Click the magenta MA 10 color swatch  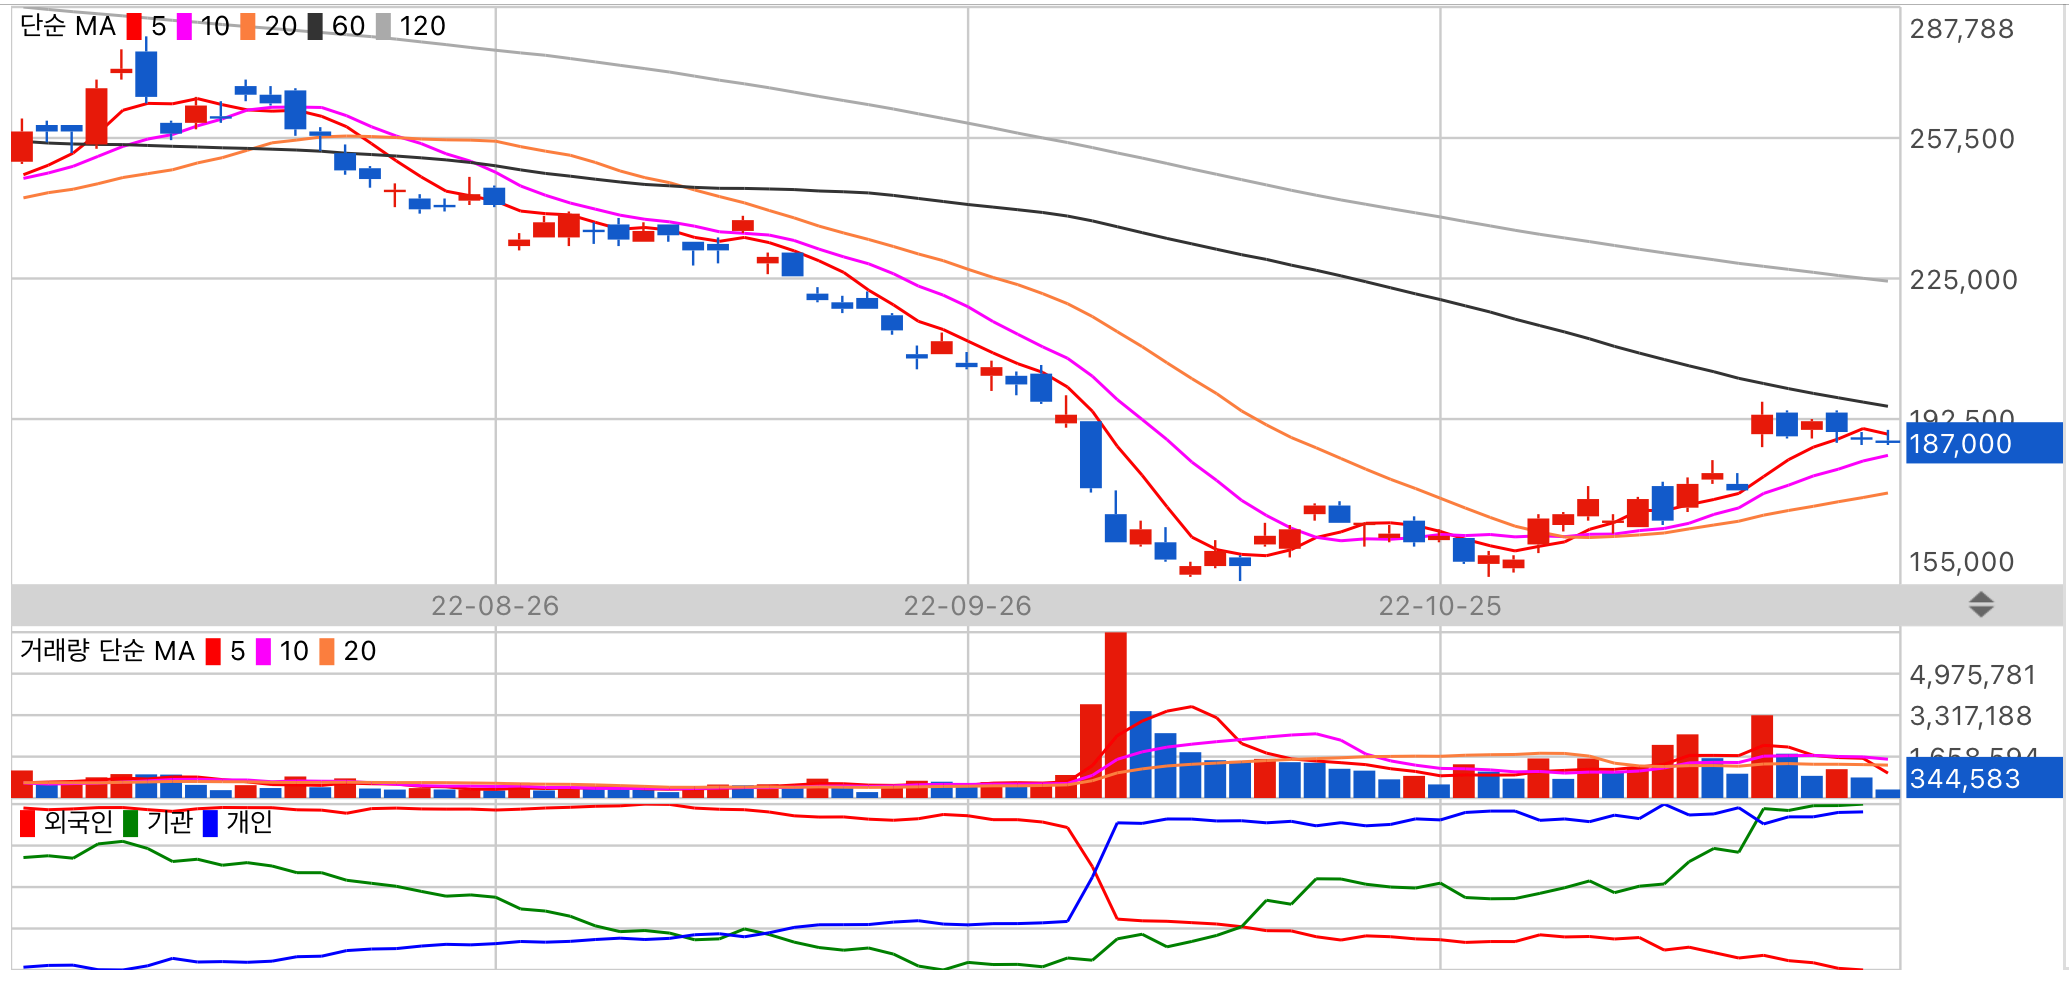tap(184, 27)
